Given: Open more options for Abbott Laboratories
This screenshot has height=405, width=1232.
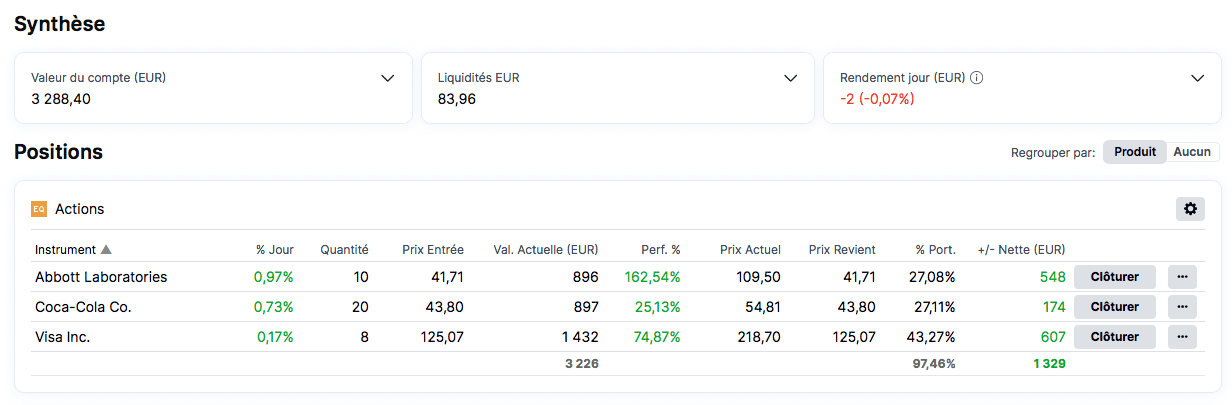Looking at the screenshot, I should coord(1182,277).
